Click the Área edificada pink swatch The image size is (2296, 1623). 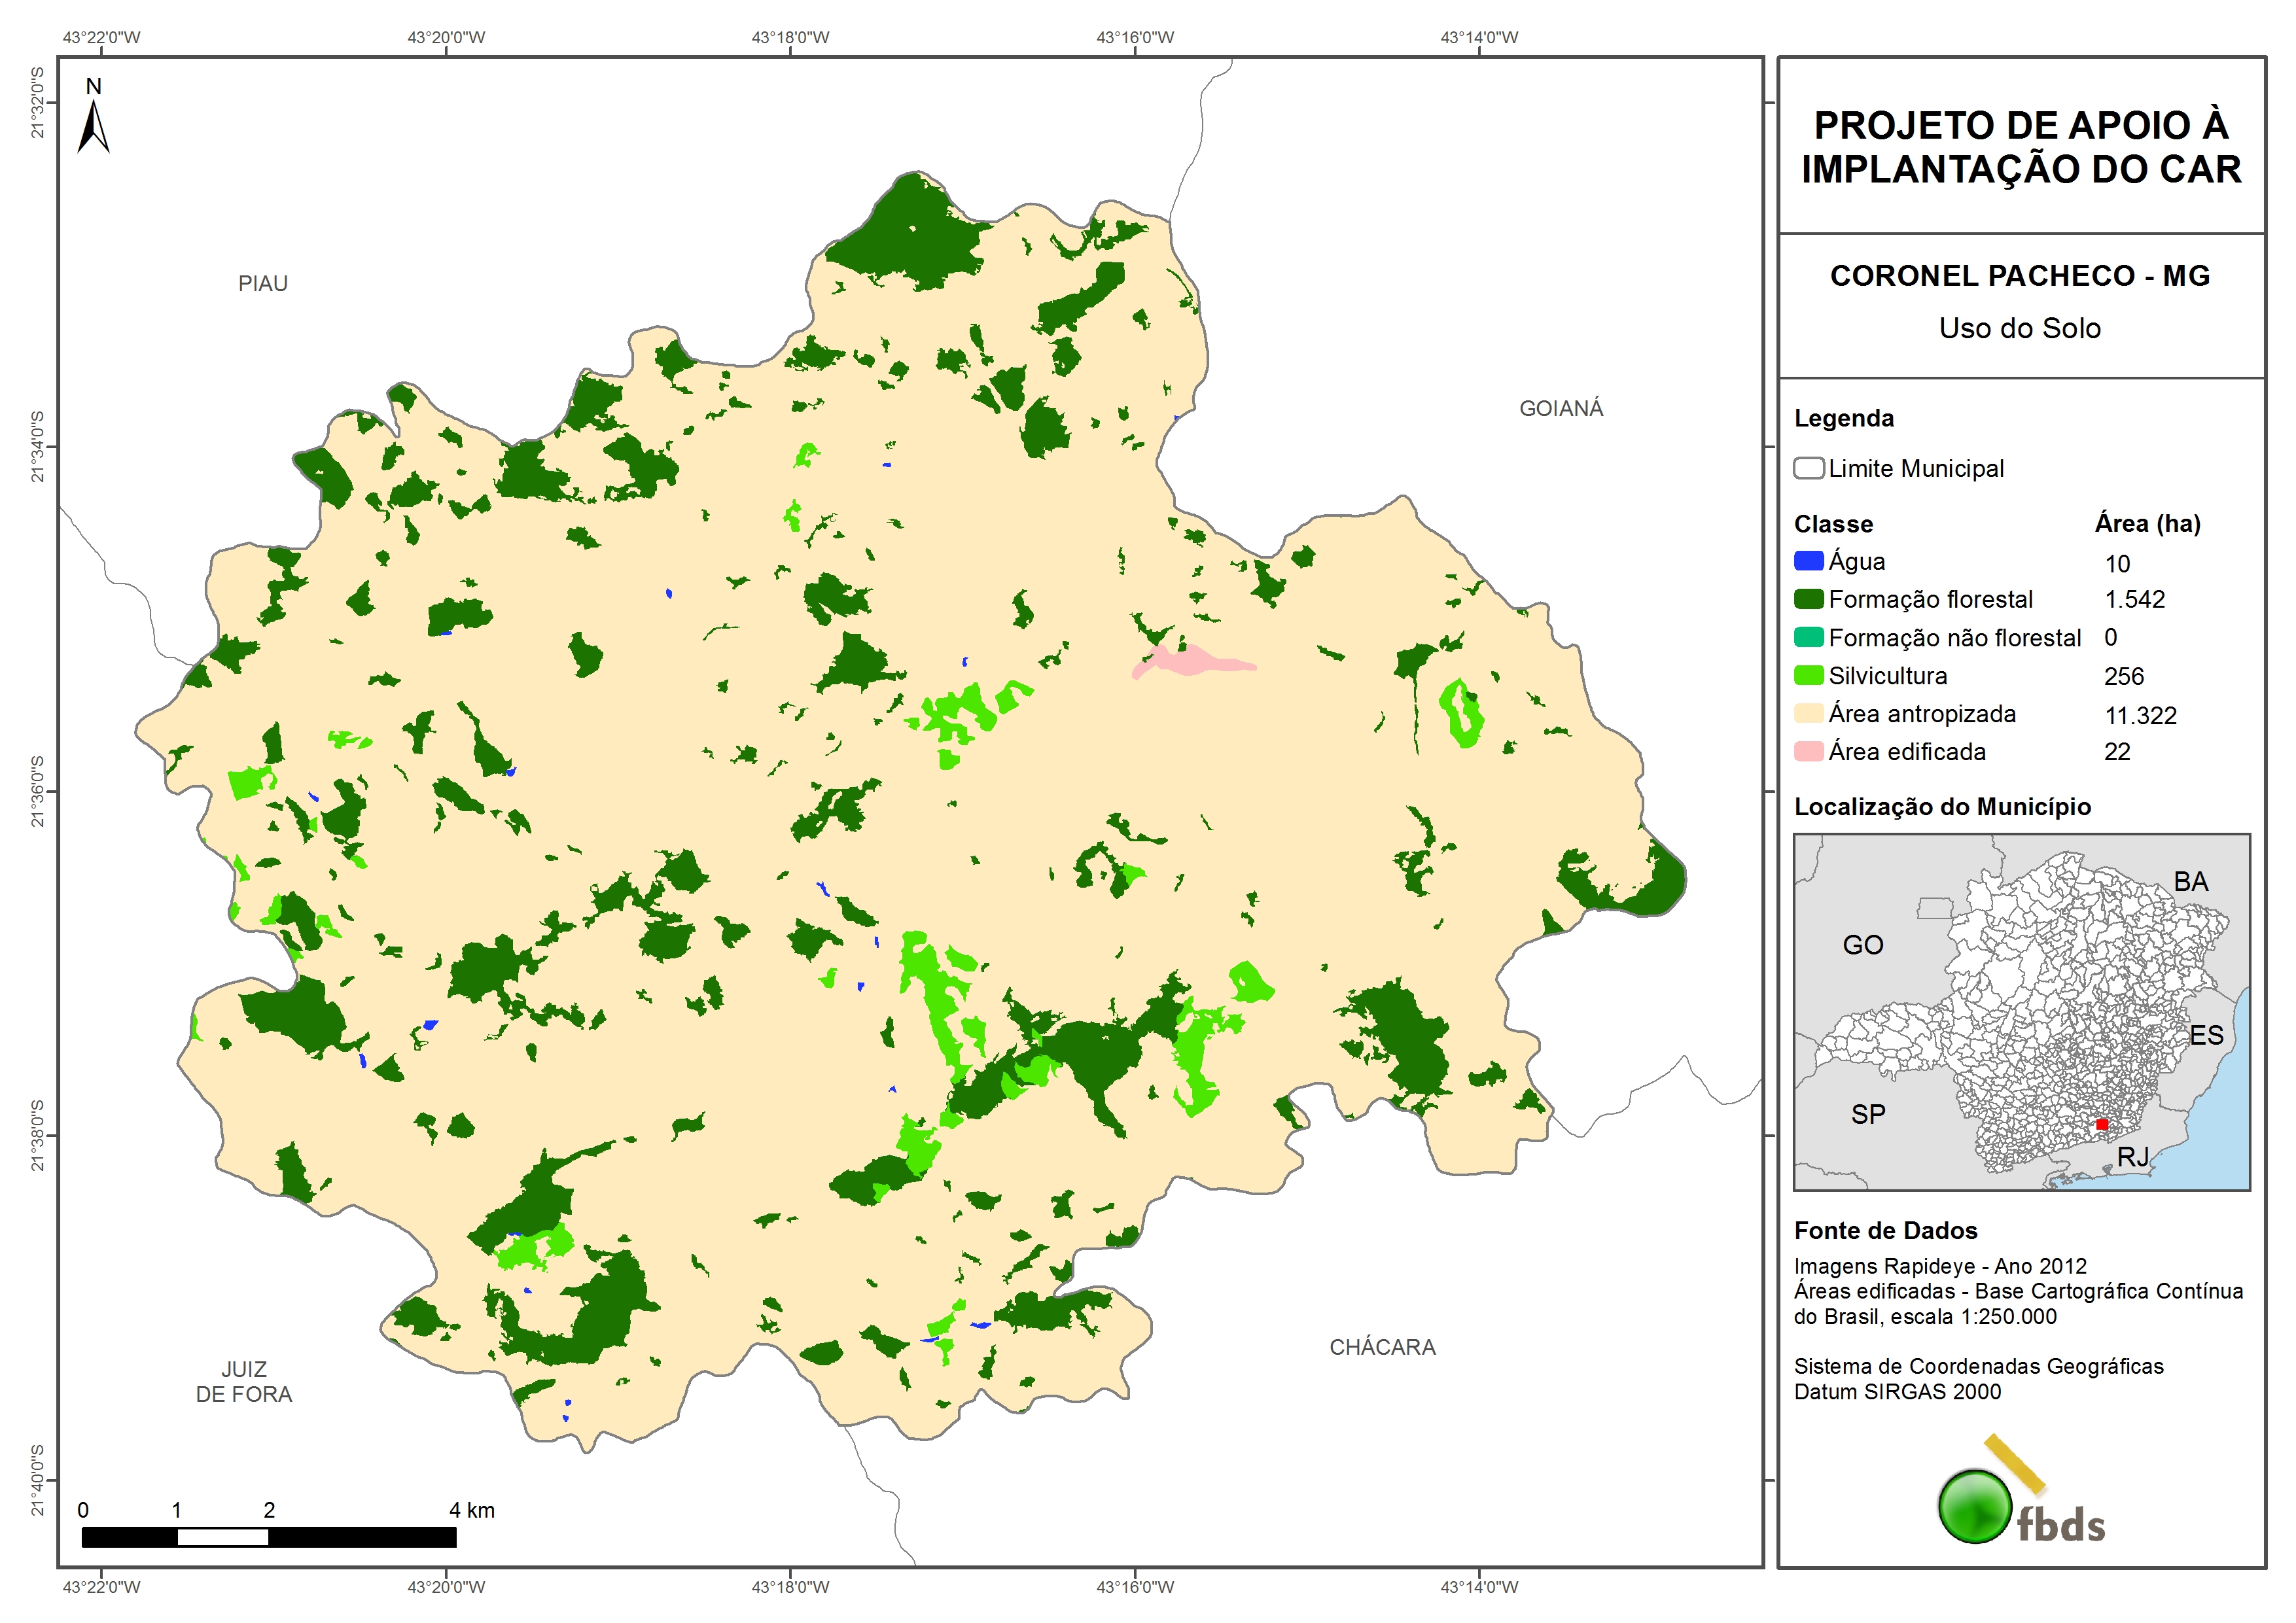(x=1808, y=751)
